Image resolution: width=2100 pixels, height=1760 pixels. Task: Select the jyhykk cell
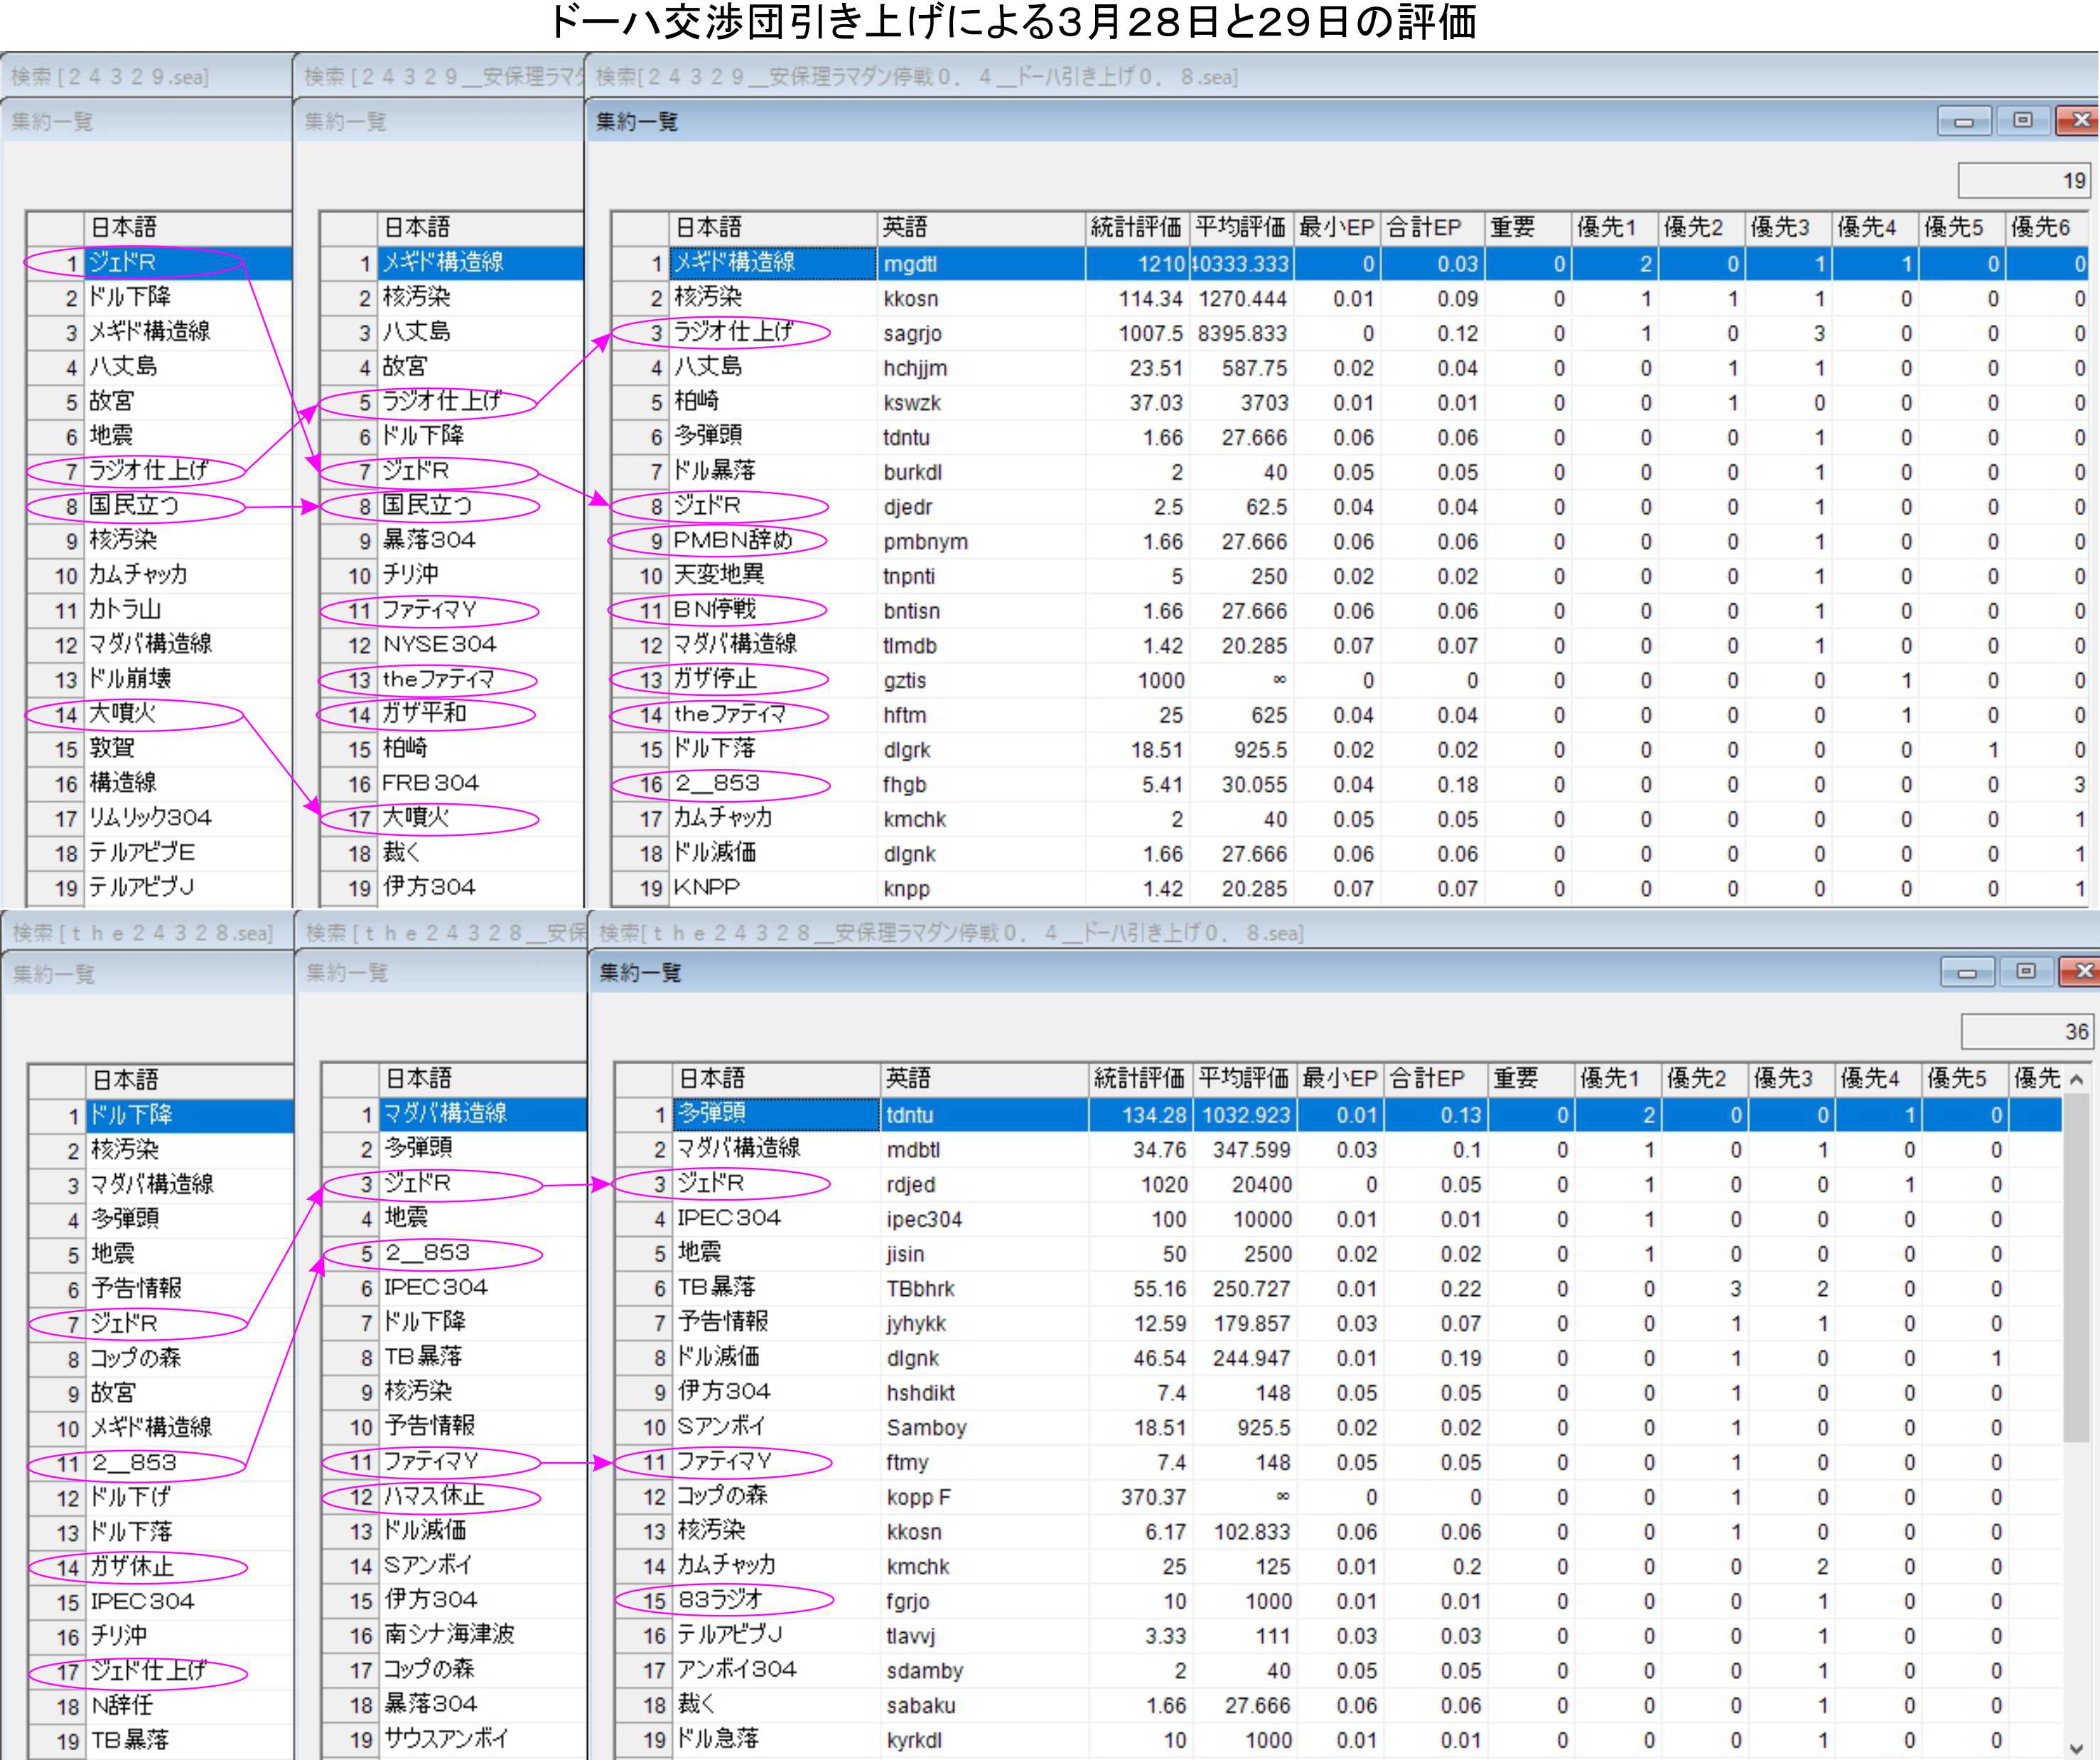tap(985, 1324)
